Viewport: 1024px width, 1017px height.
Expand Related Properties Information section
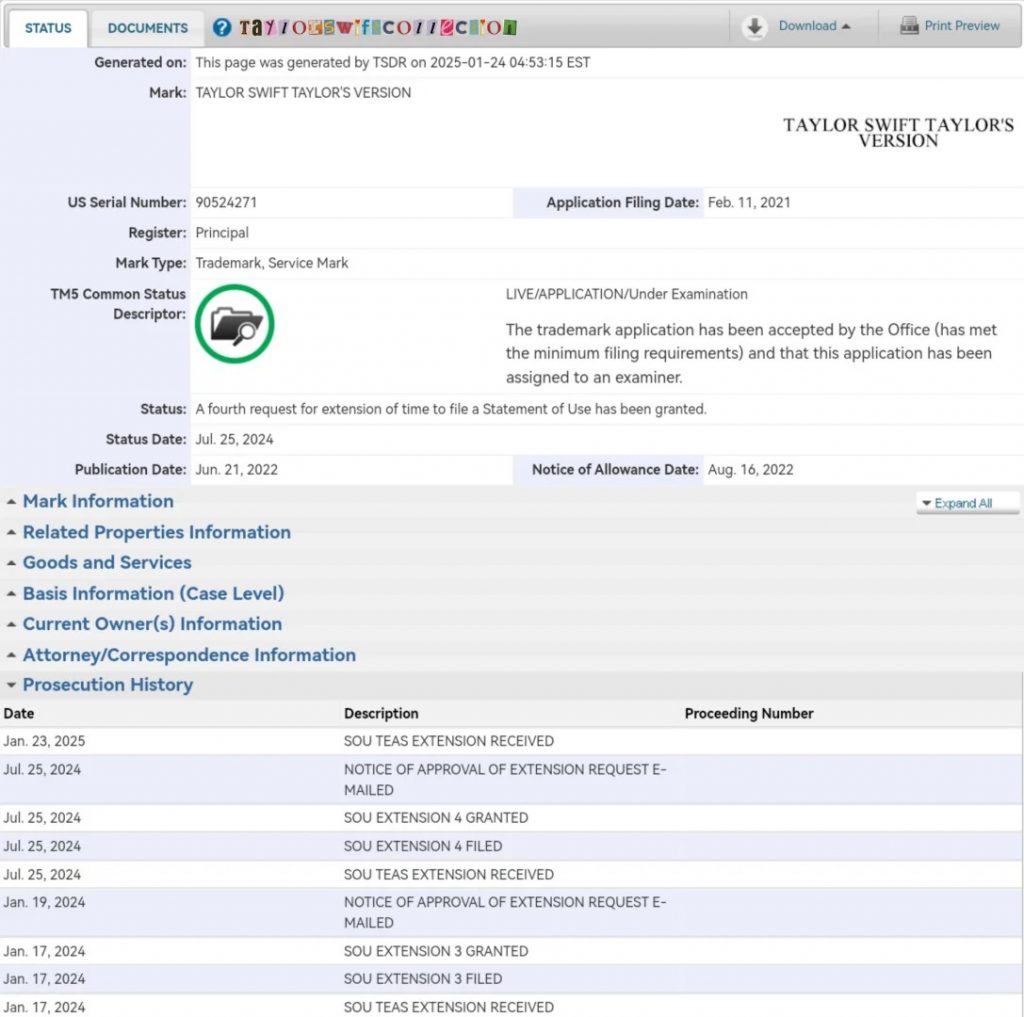[156, 532]
